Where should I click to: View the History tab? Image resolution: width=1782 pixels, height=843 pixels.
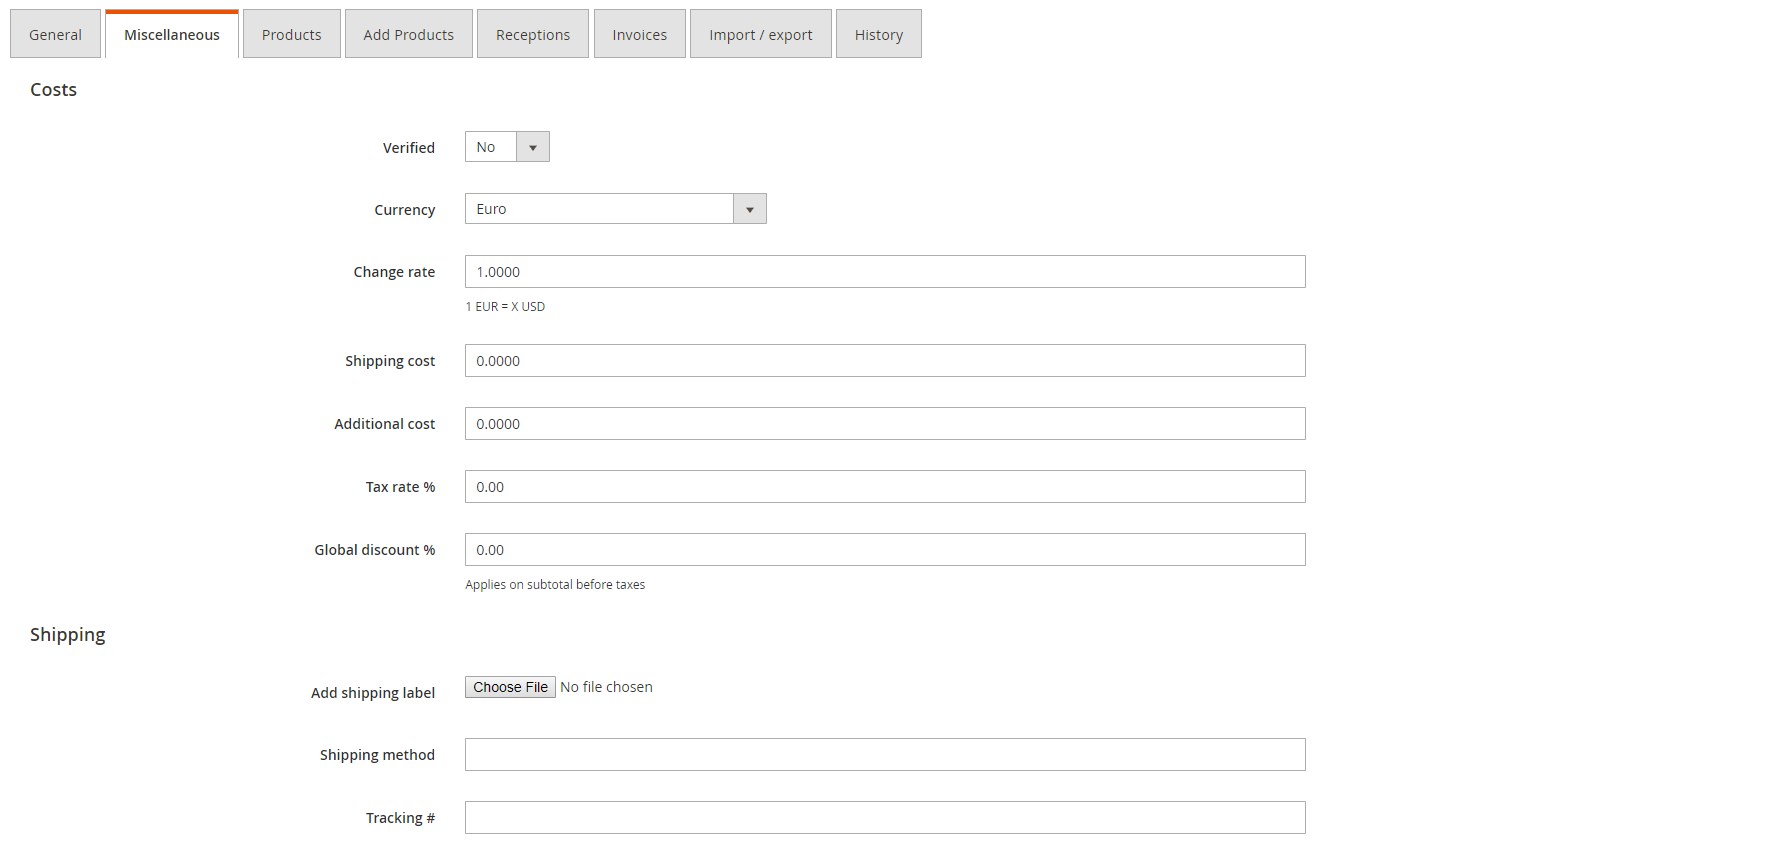click(x=879, y=34)
